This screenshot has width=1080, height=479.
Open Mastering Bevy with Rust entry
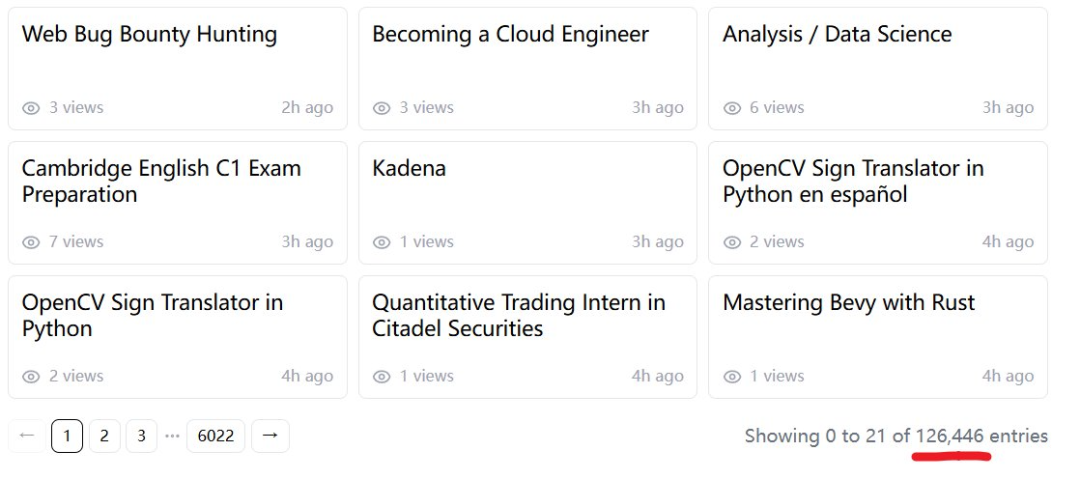848,303
